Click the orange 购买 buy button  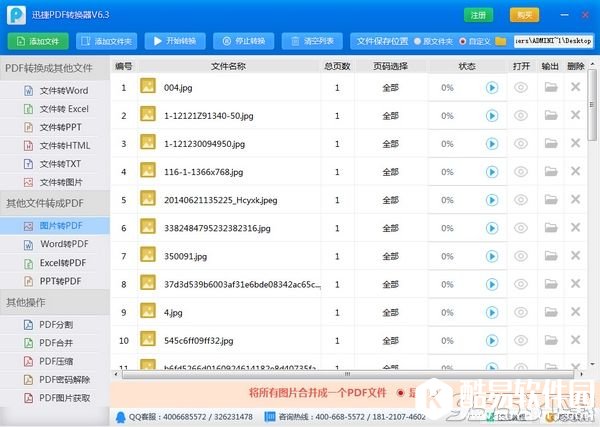click(525, 15)
